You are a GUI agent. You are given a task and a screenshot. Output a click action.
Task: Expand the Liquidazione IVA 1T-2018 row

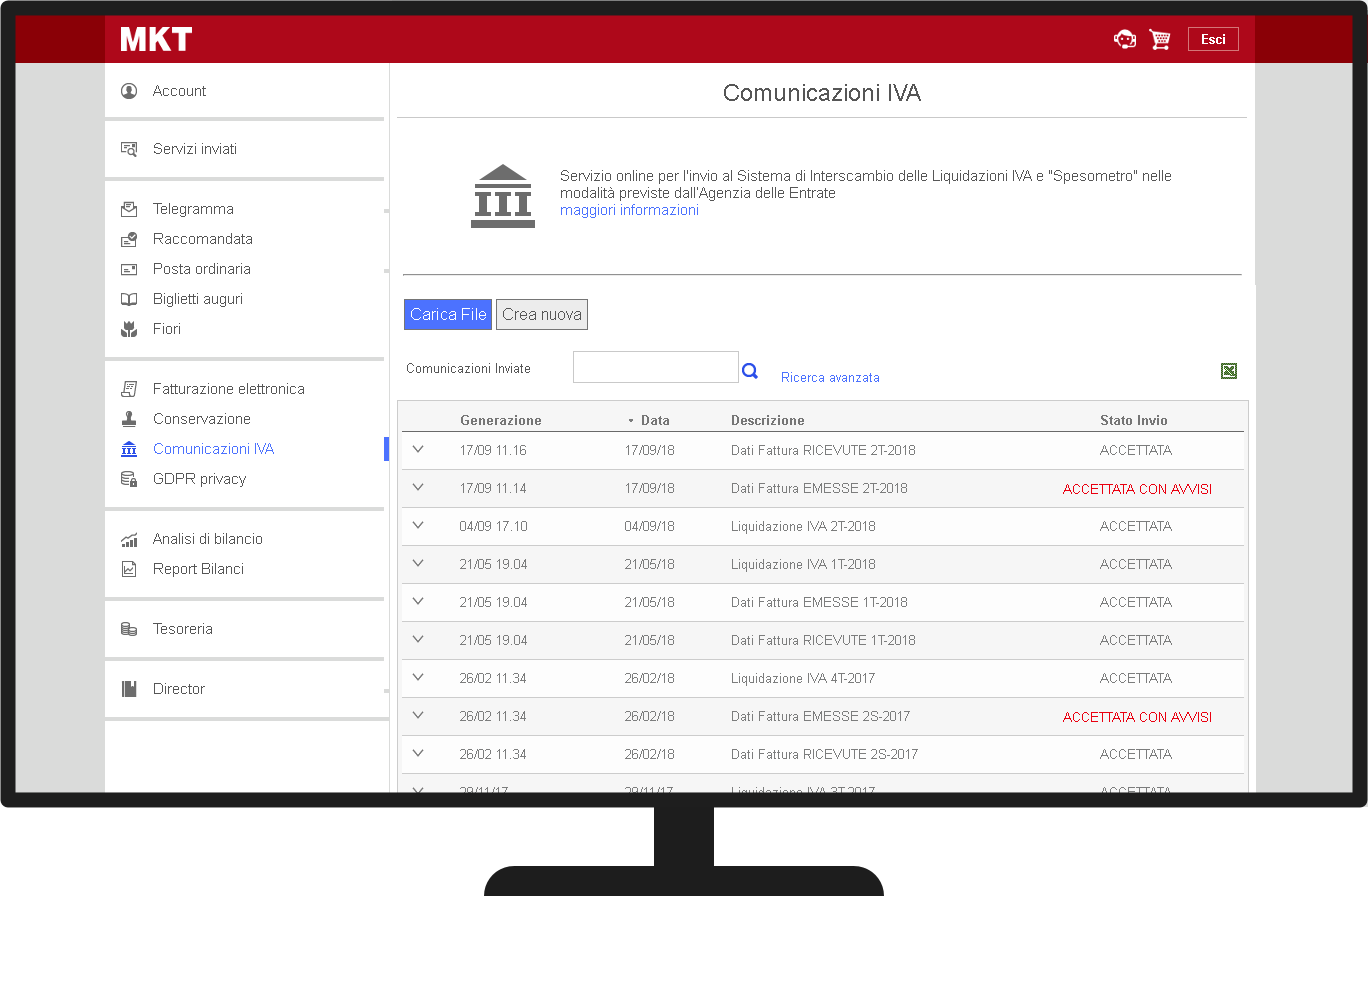(418, 564)
